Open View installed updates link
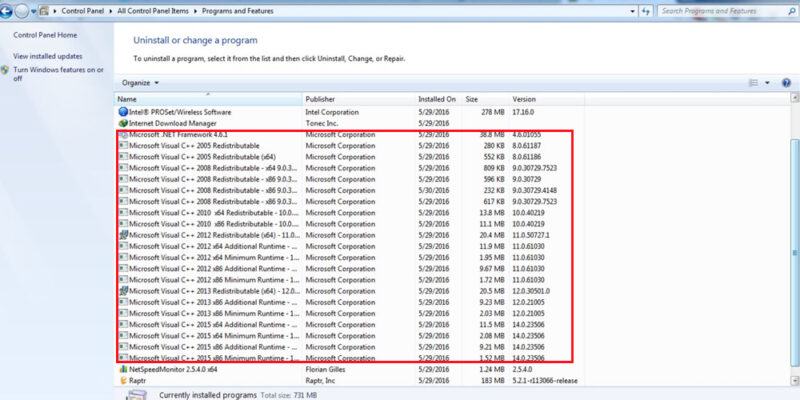800x400 pixels. (x=48, y=56)
